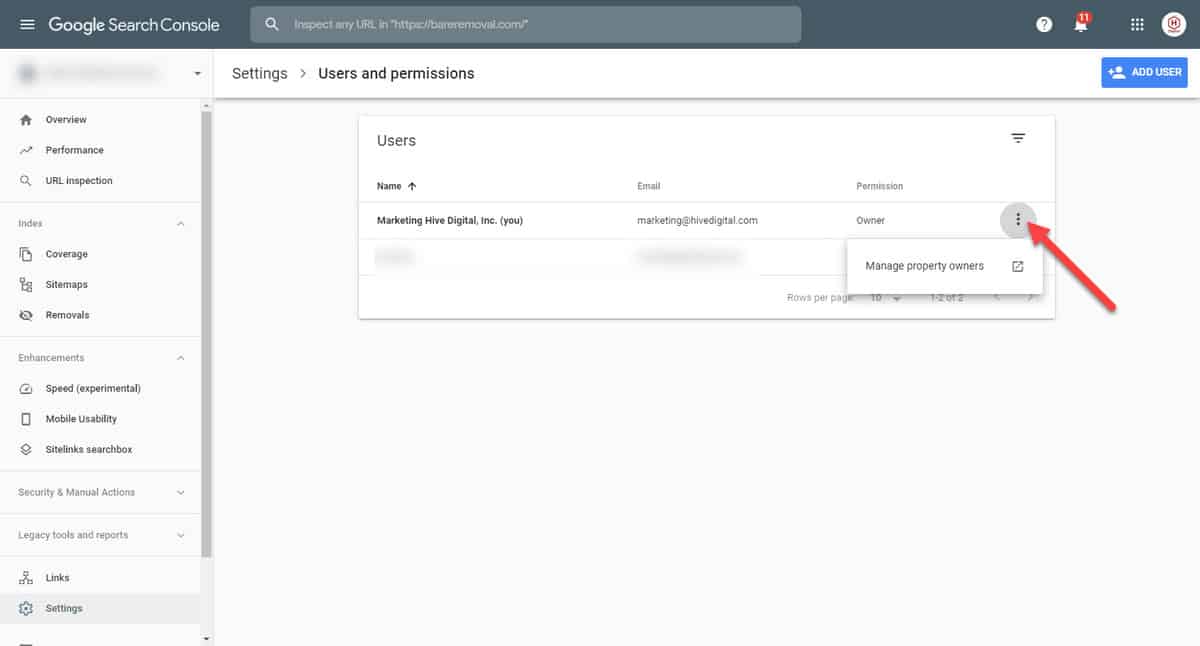Open the main hamburger menu
The image size is (1200, 646).
[x=27, y=24]
